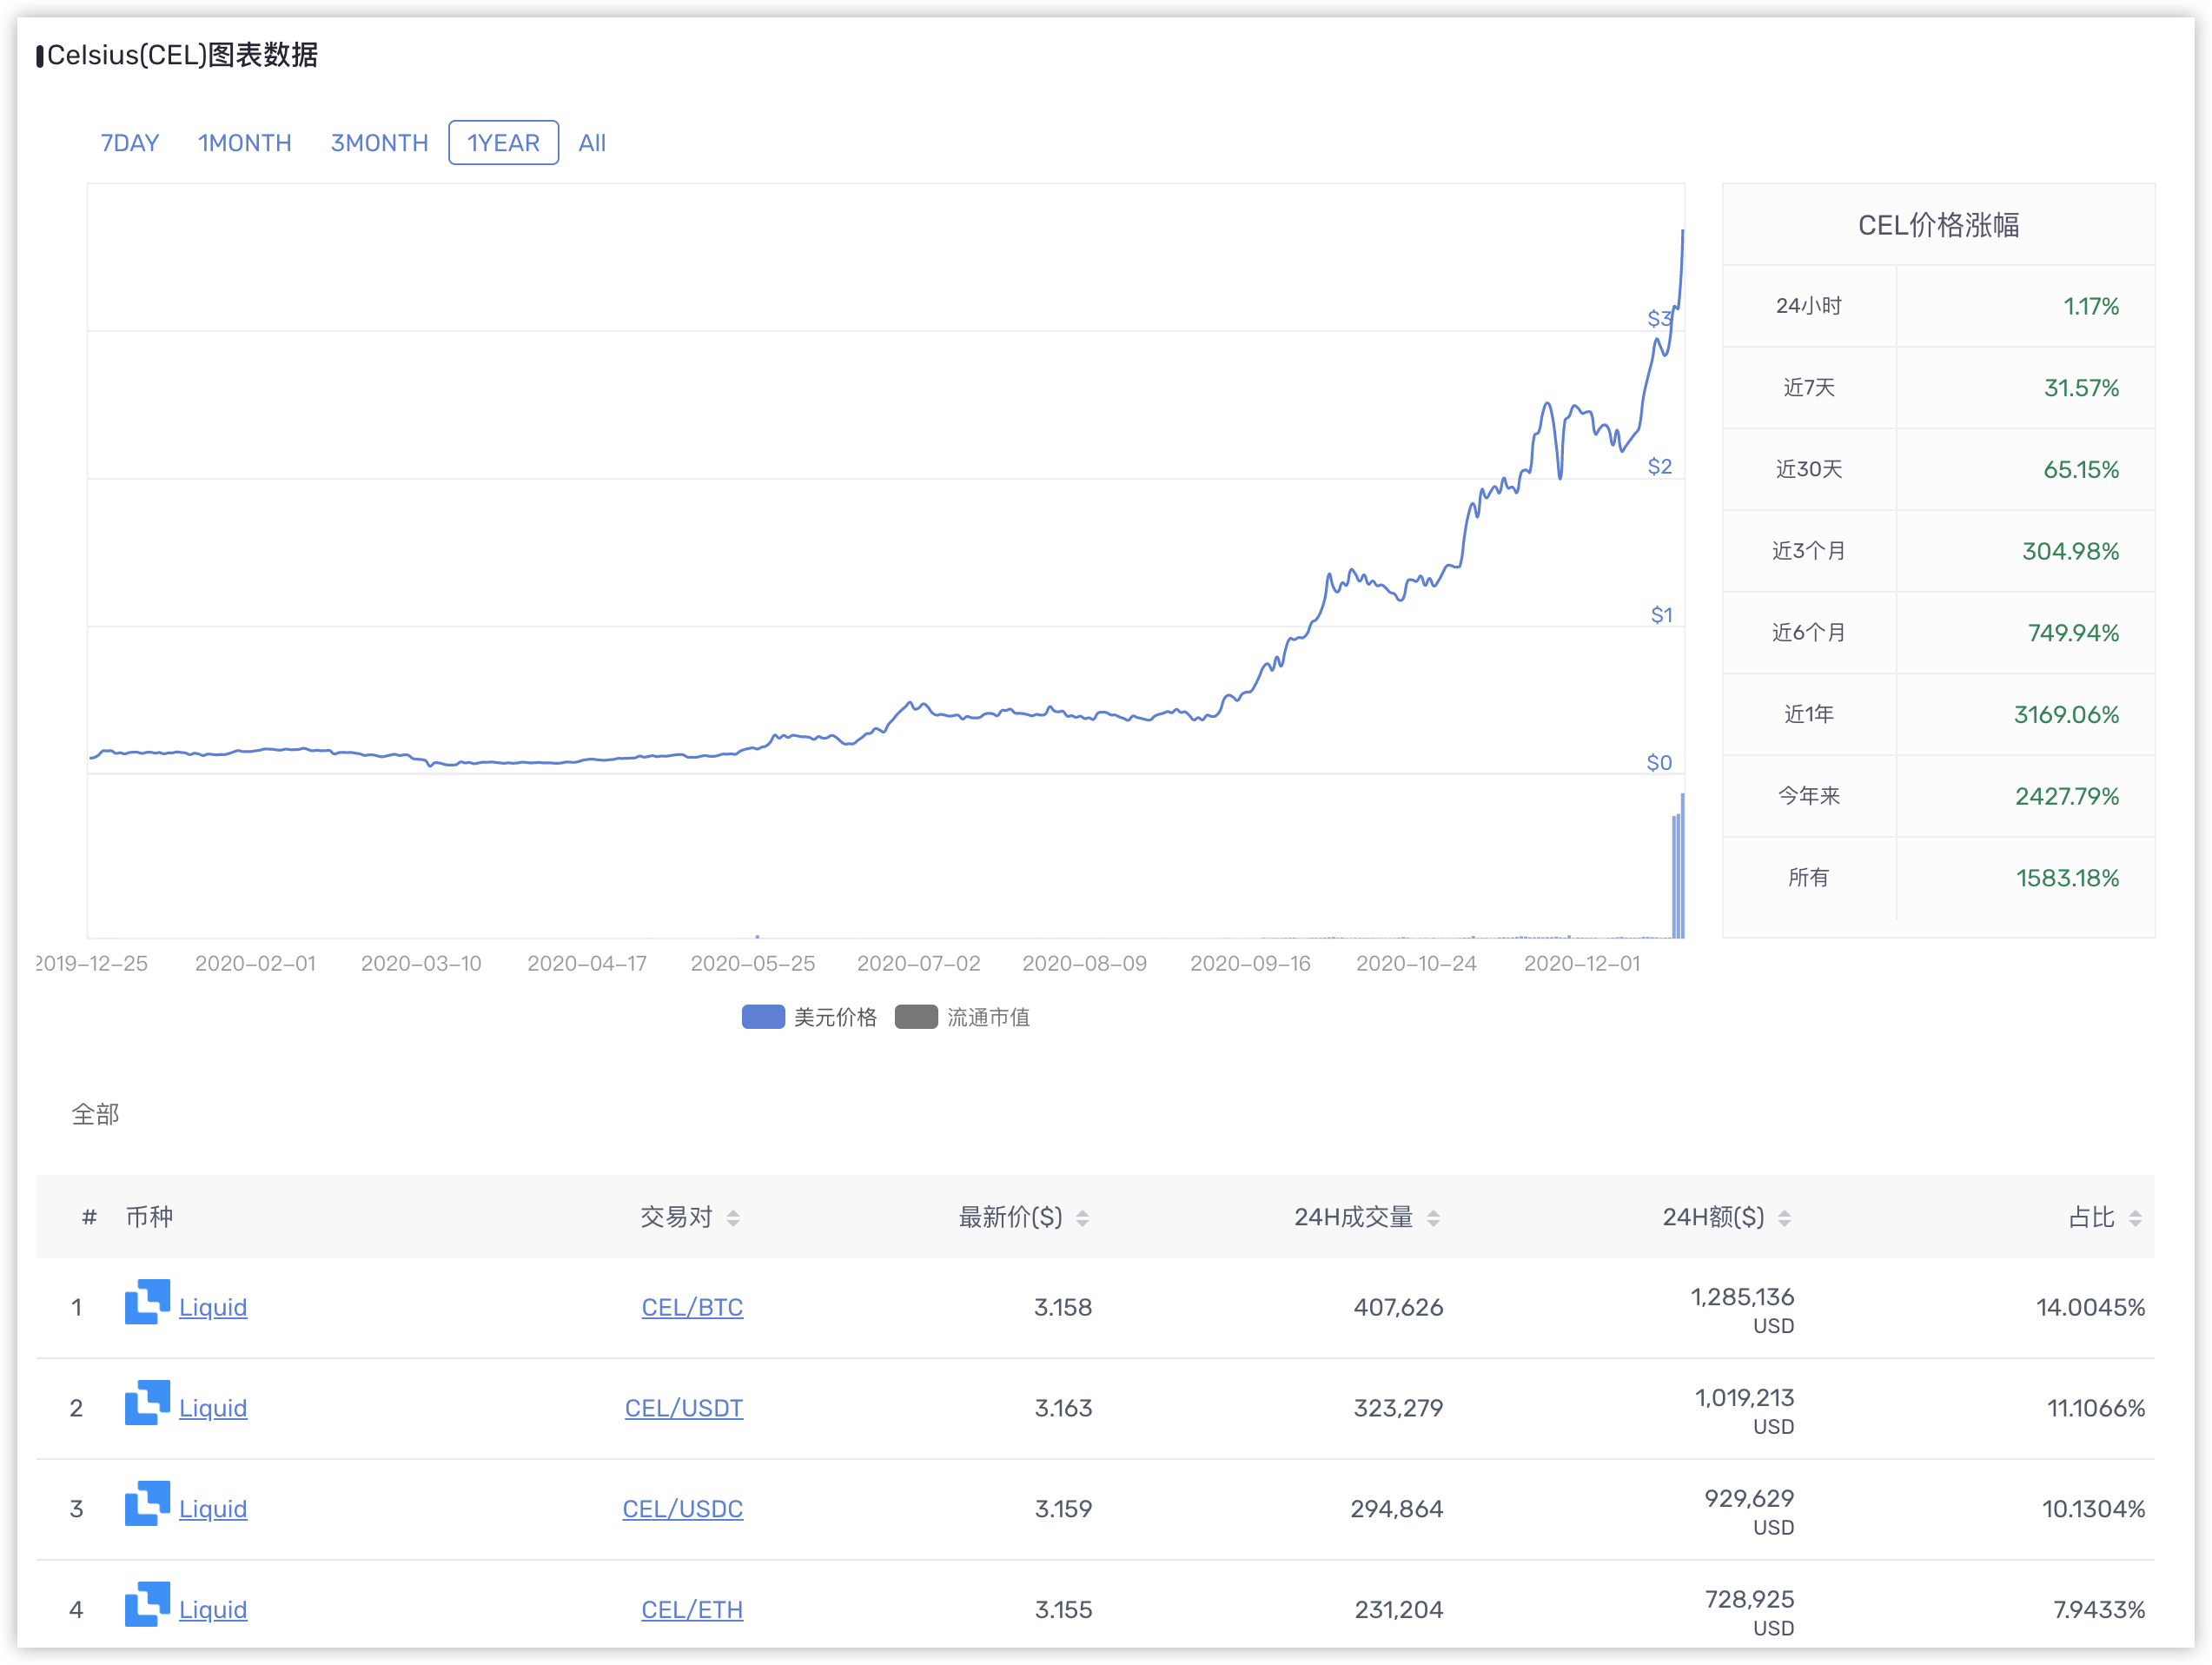2212x1665 pixels.
Task: Click share 14.0045% in CEL/BTC row
Action: coord(2091,1308)
